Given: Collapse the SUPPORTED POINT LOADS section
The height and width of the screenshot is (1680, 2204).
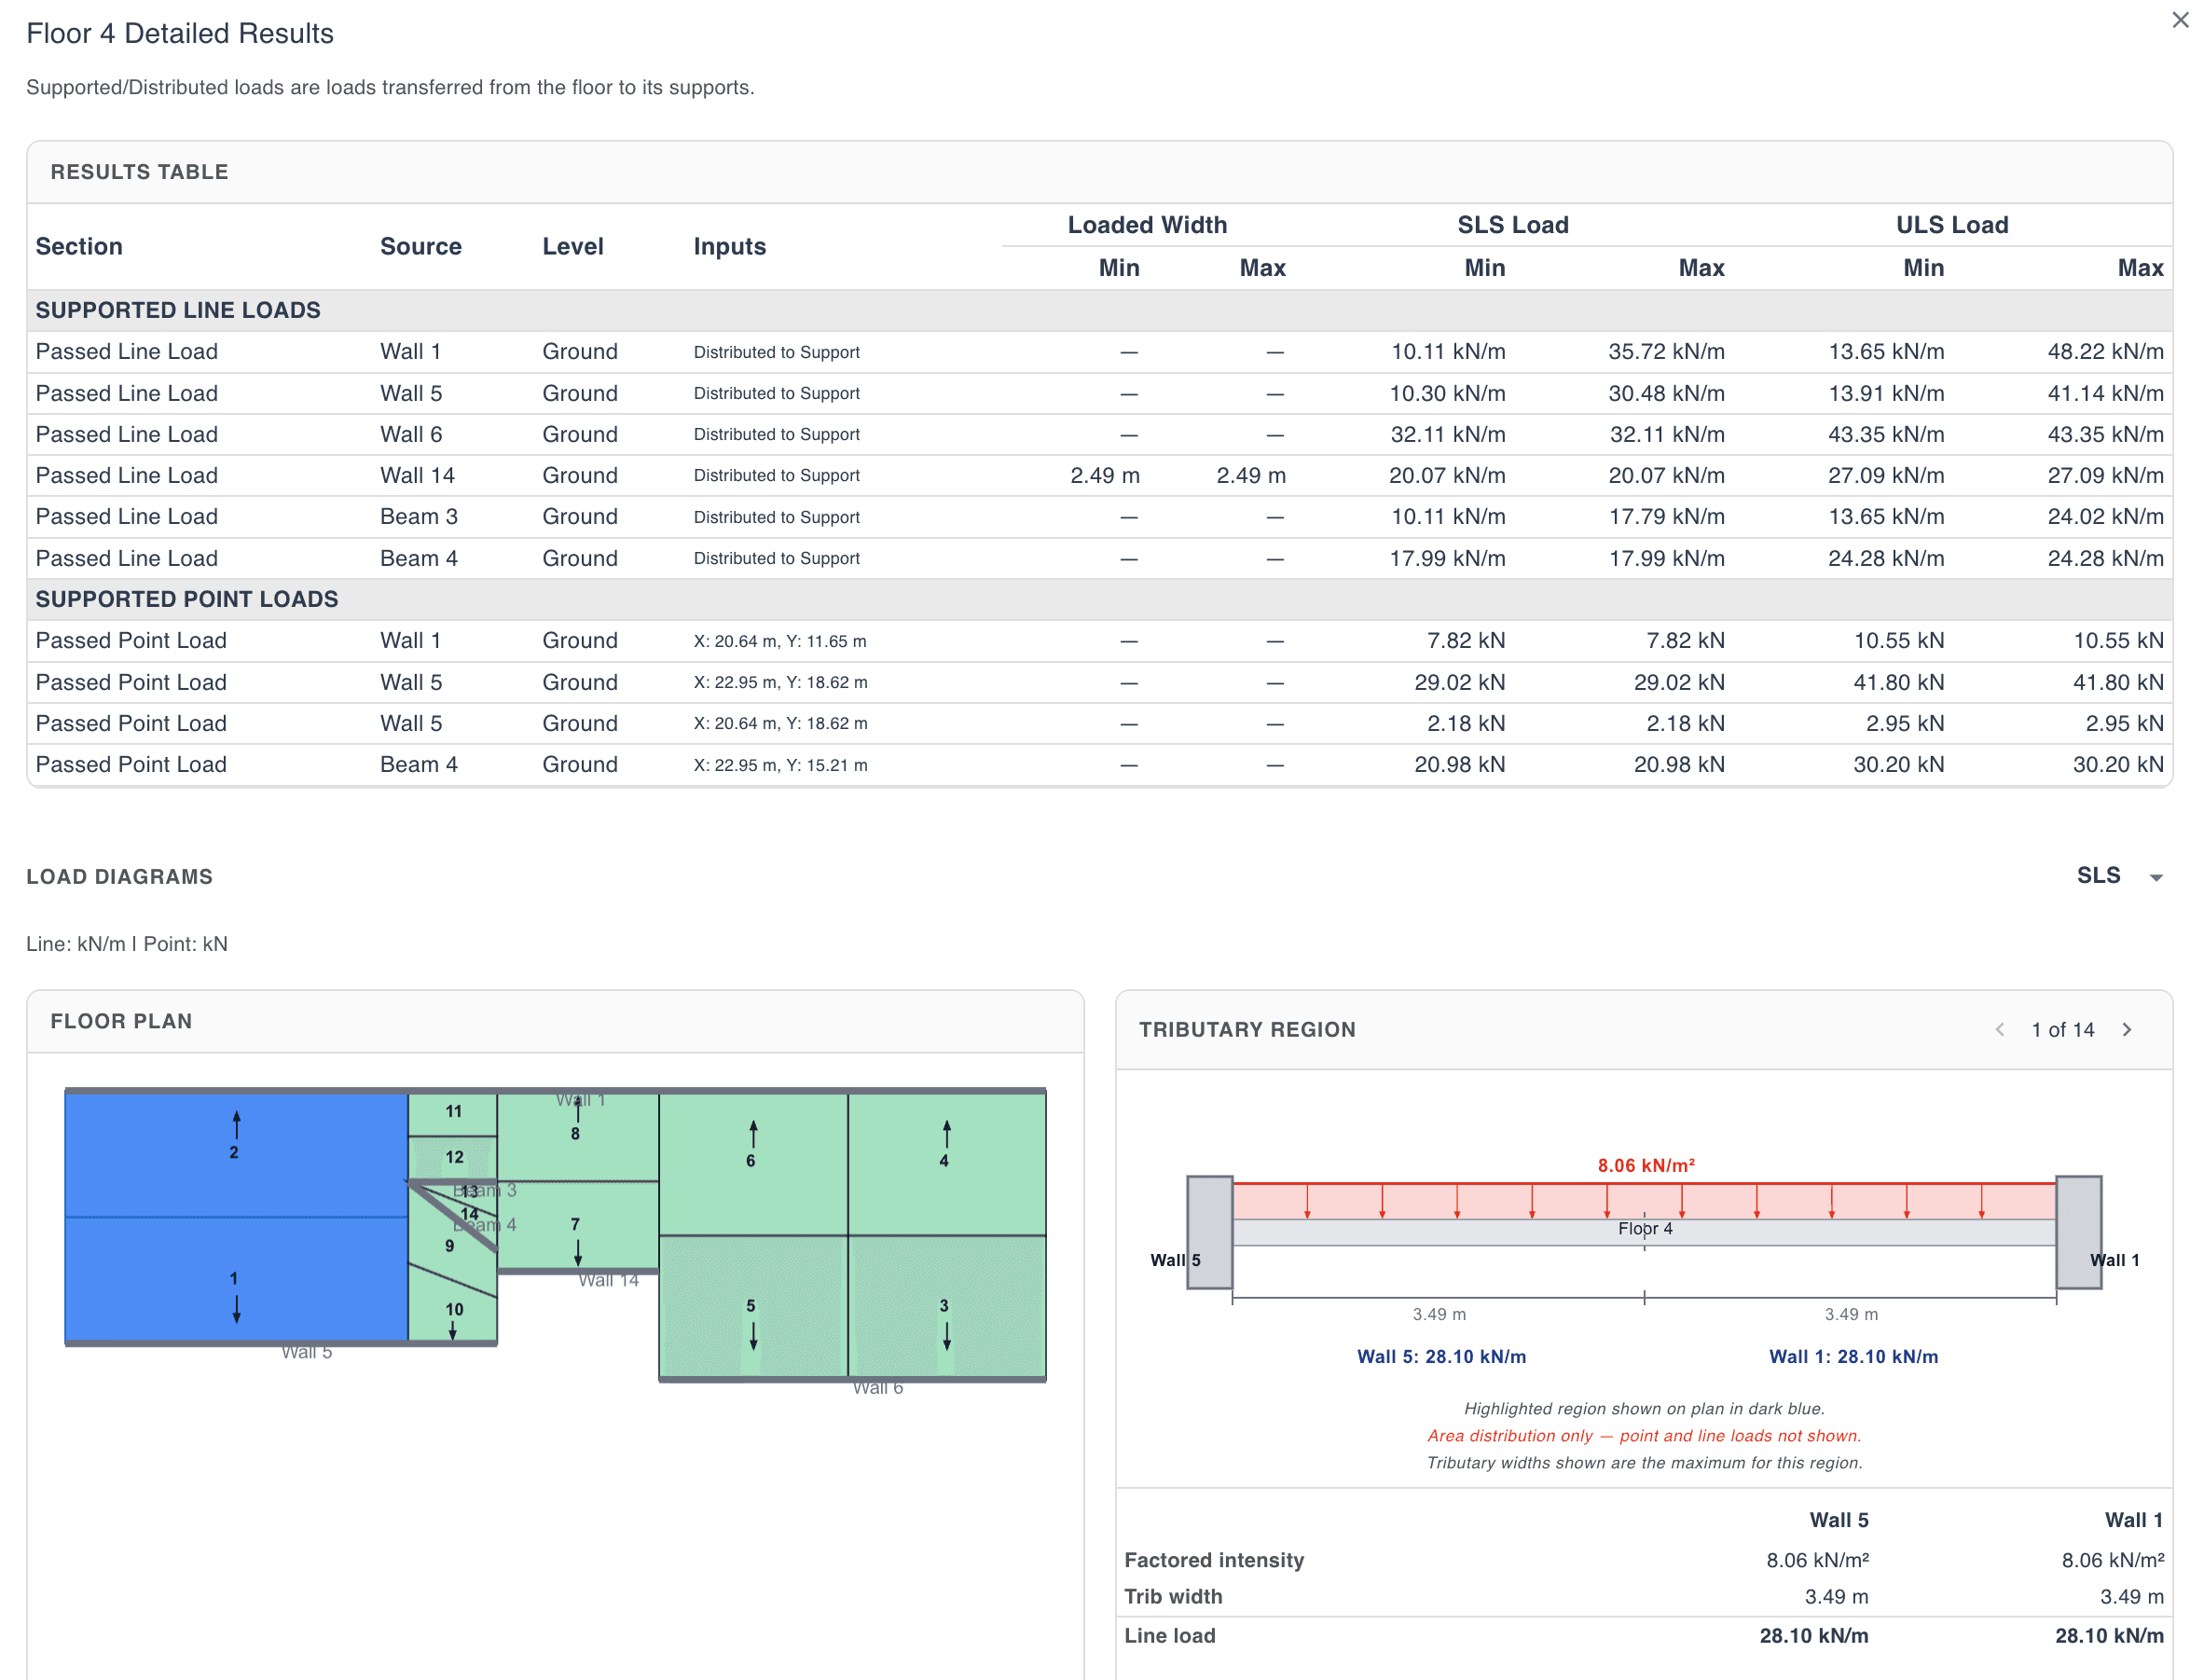Looking at the screenshot, I should coord(186,599).
